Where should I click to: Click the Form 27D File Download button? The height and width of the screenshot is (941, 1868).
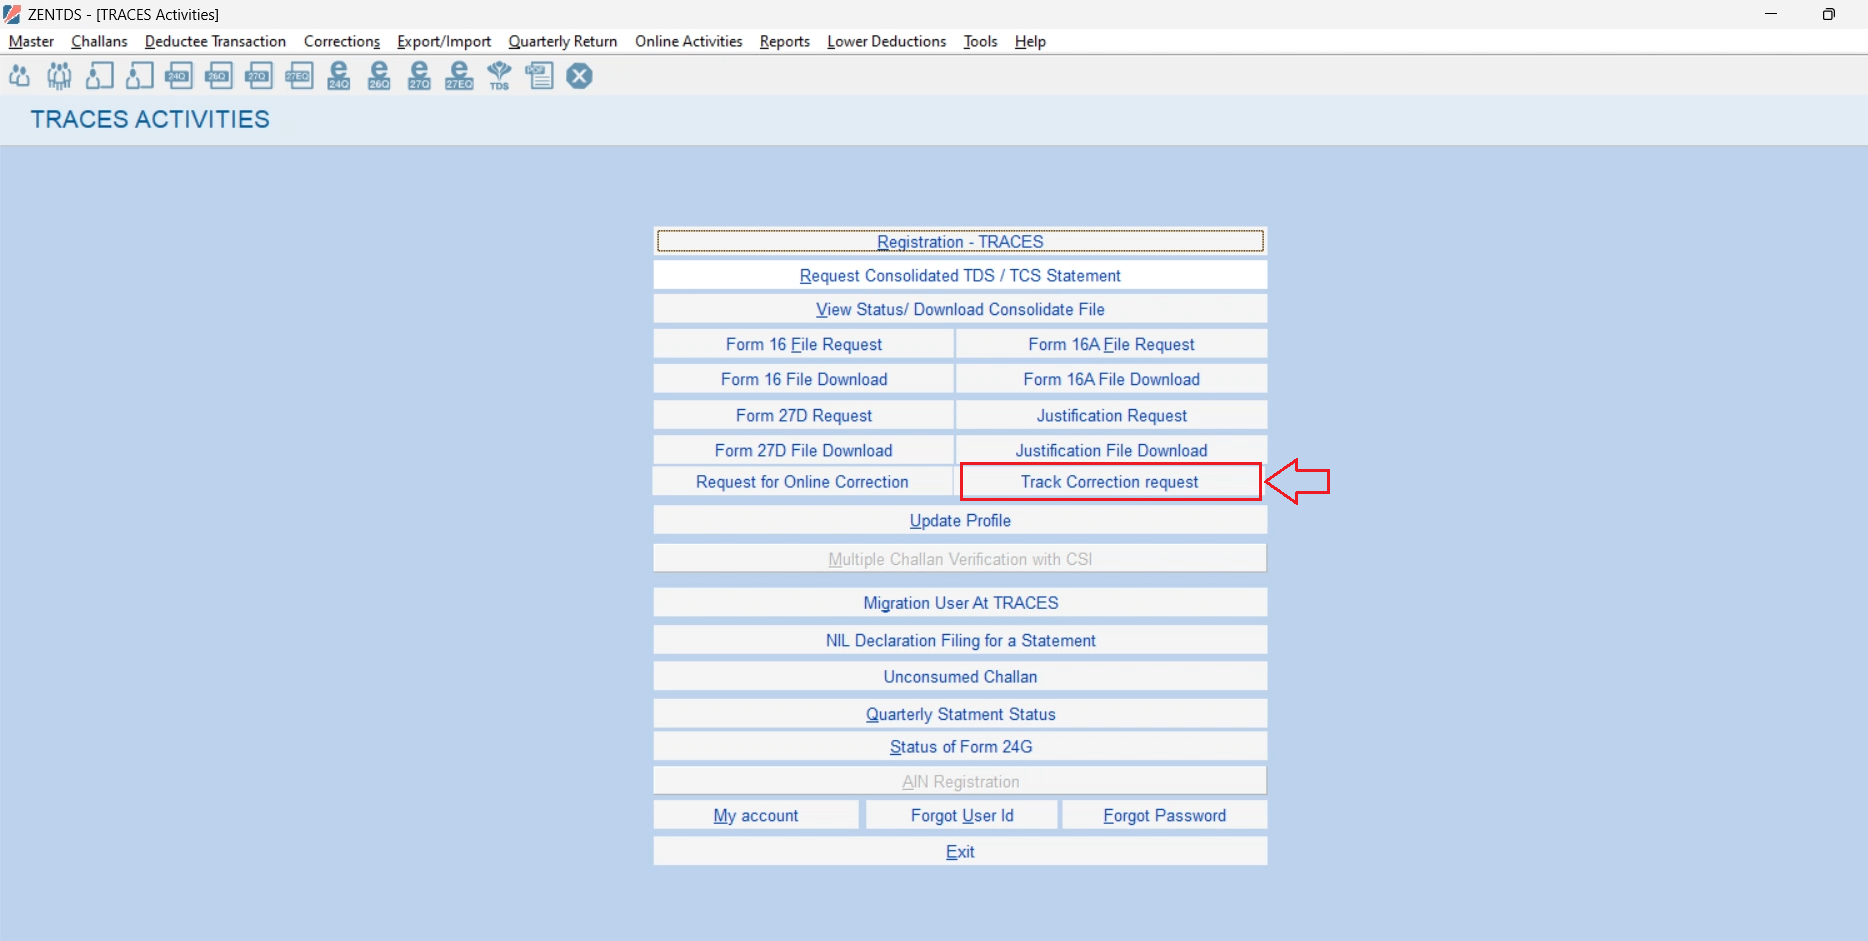(x=804, y=450)
